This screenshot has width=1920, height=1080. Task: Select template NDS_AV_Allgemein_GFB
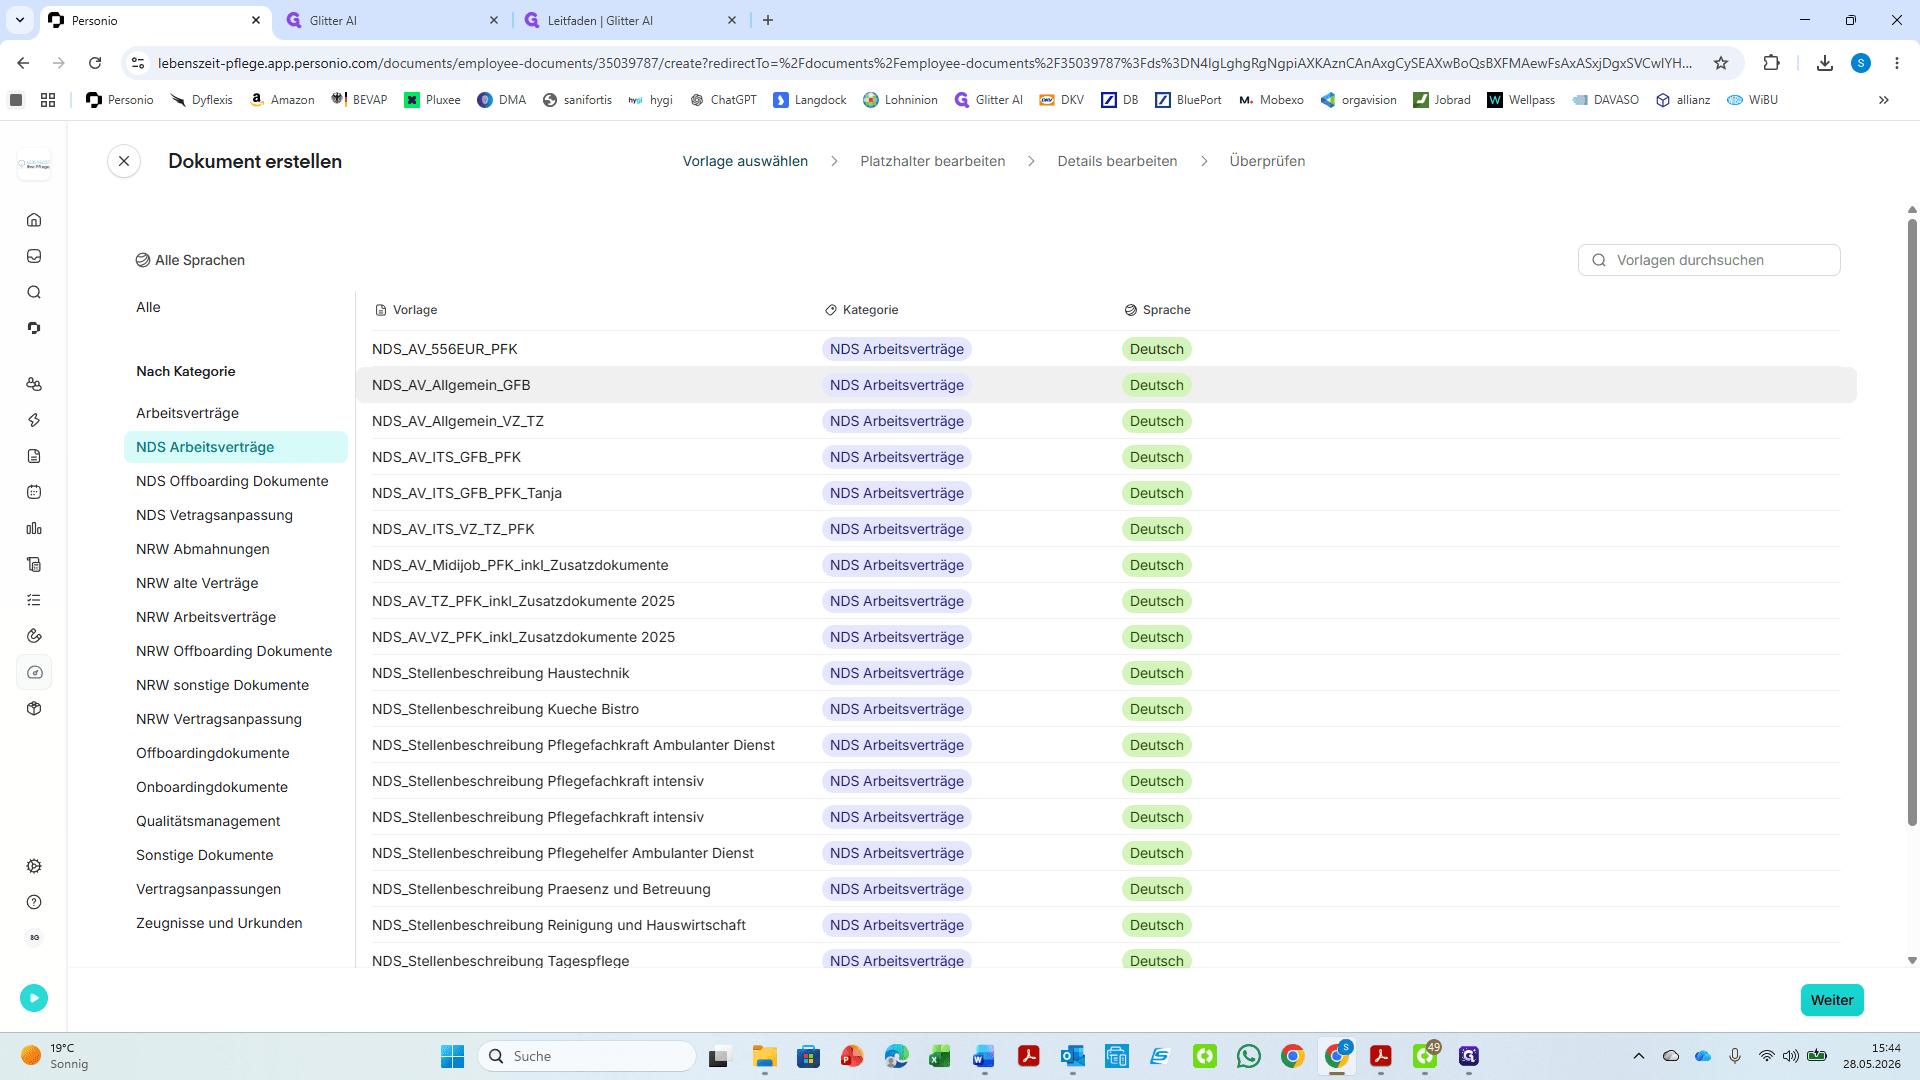point(1106,385)
